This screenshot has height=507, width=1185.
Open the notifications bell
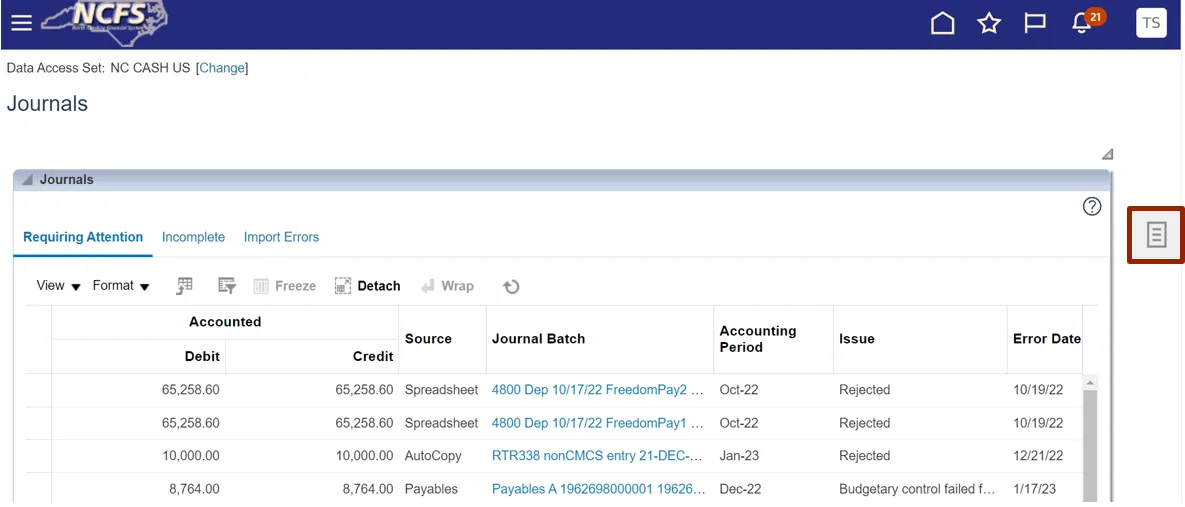pyautogui.click(x=1082, y=23)
